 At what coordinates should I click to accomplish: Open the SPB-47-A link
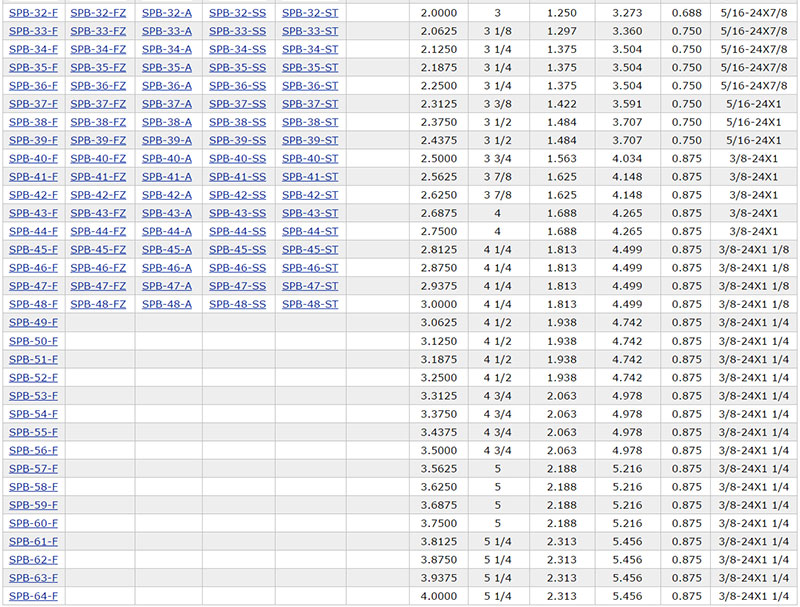point(166,286)
